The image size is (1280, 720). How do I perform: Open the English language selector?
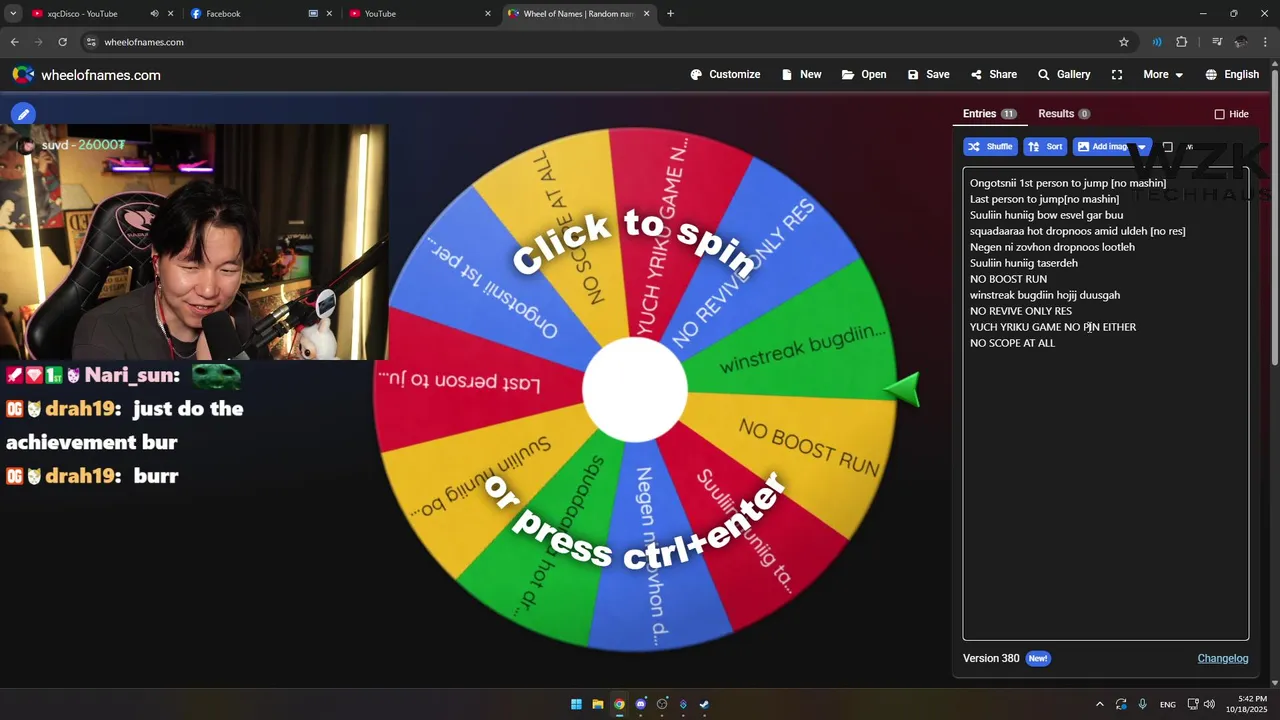(x=1232, y=75)
